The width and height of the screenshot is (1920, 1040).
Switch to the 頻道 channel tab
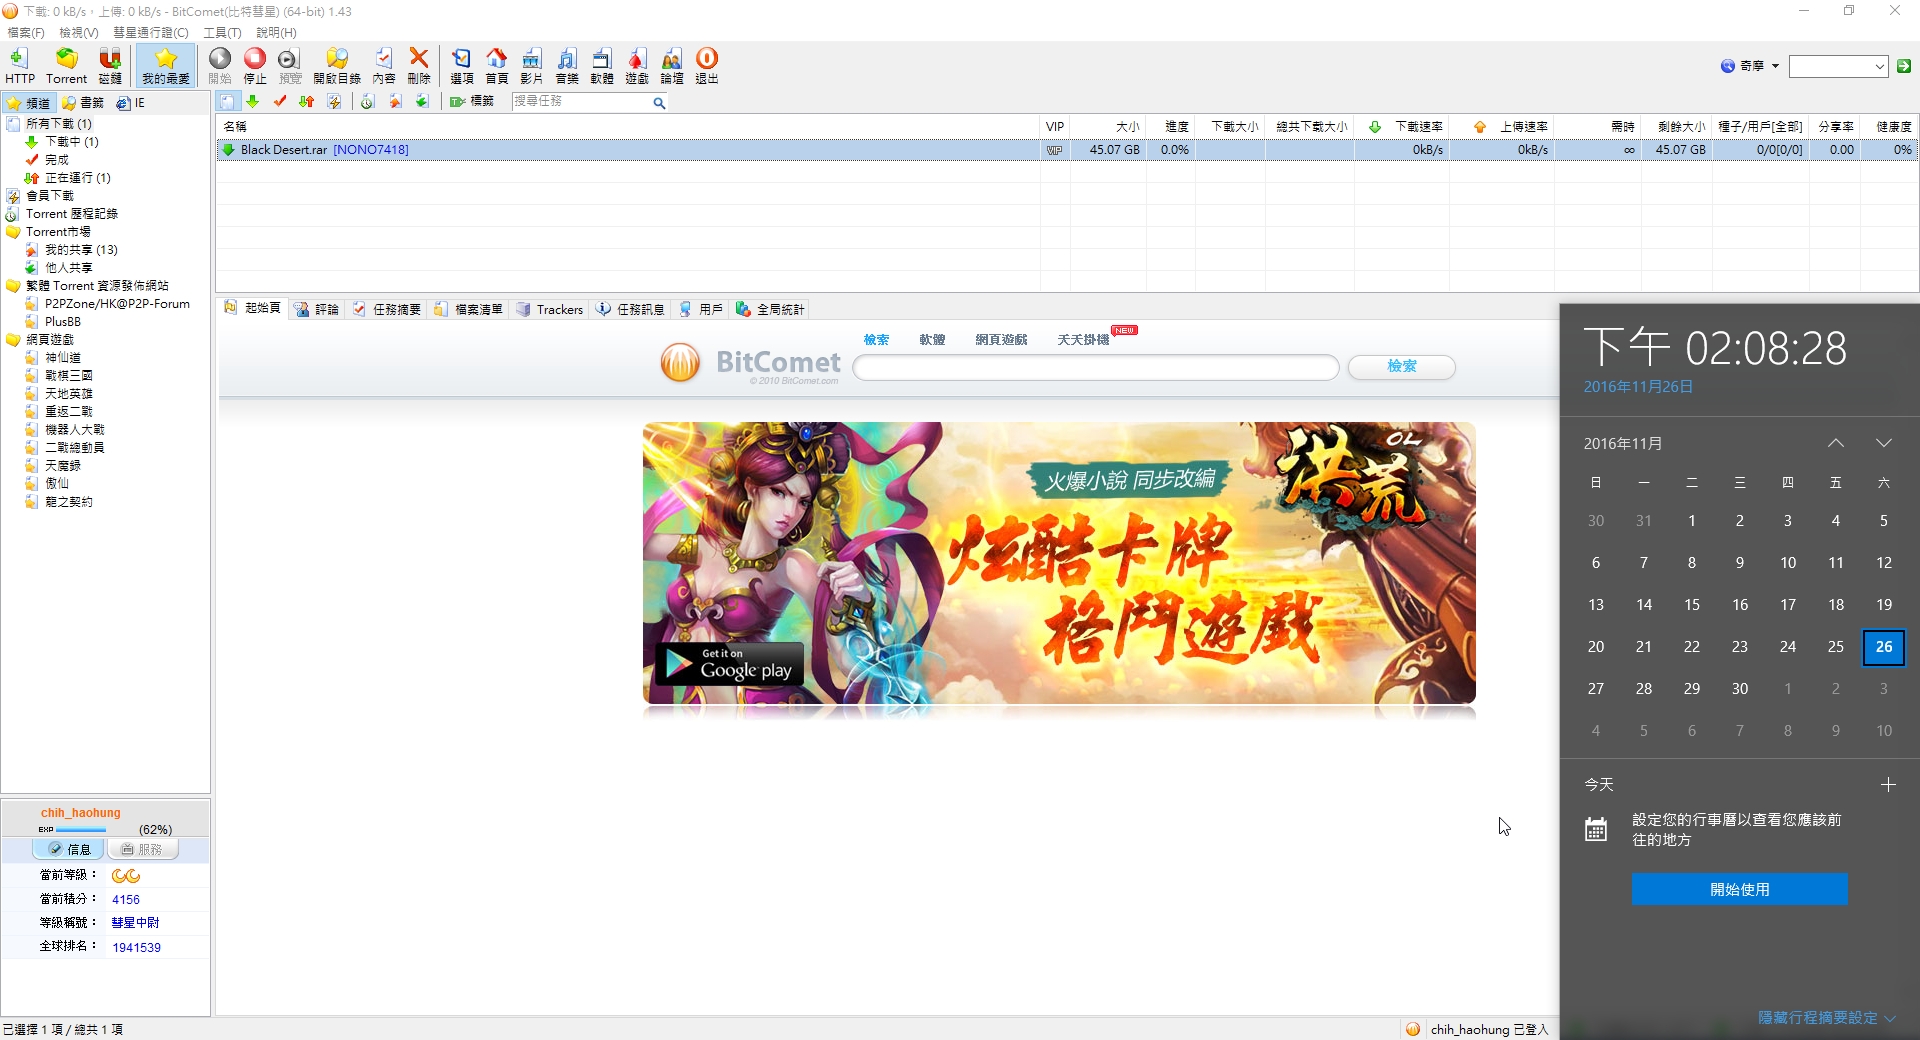click(28, 103)
